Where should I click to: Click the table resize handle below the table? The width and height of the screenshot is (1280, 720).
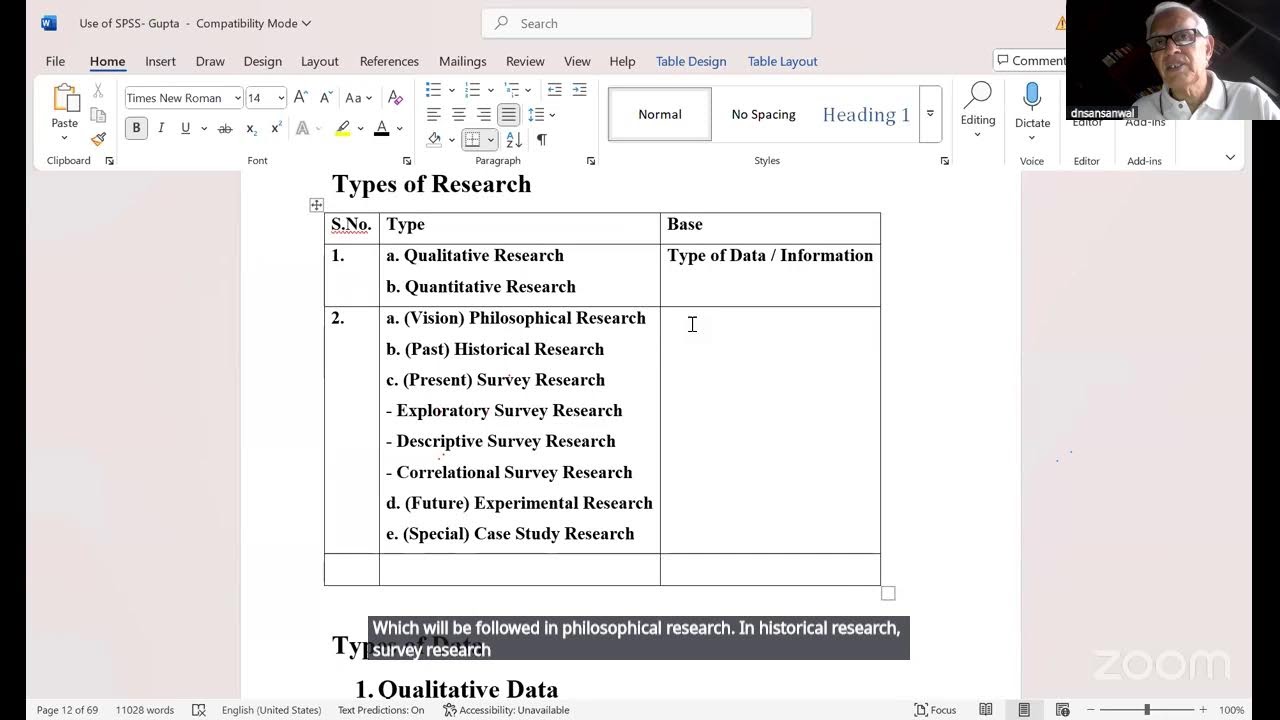pos(888,593)
